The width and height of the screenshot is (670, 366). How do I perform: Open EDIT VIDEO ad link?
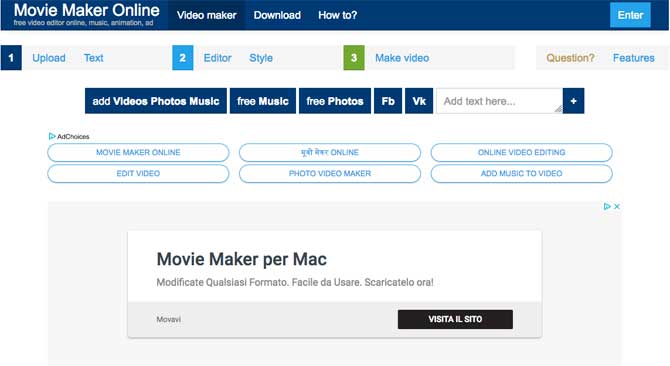pyautogui.click(x=138, y=173)
